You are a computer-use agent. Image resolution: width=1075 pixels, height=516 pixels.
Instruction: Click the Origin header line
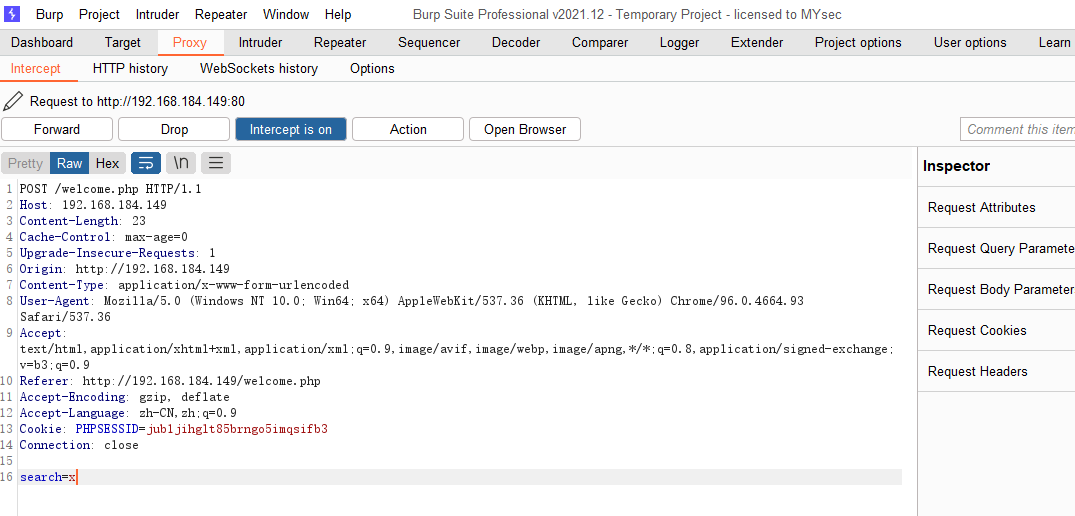125,269
